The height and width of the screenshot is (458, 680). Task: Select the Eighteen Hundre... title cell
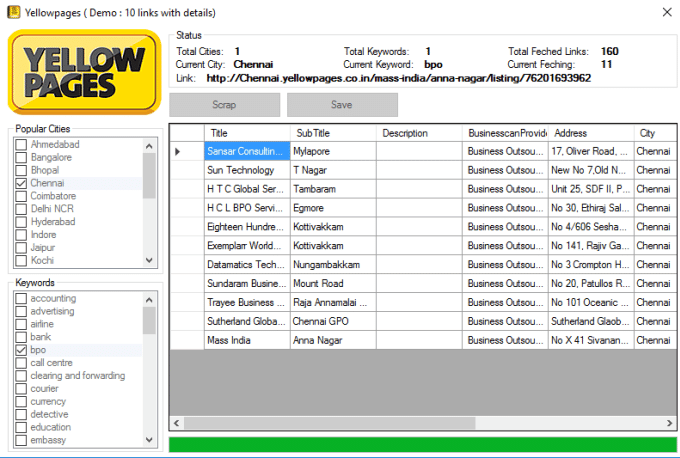coord(247,227)
